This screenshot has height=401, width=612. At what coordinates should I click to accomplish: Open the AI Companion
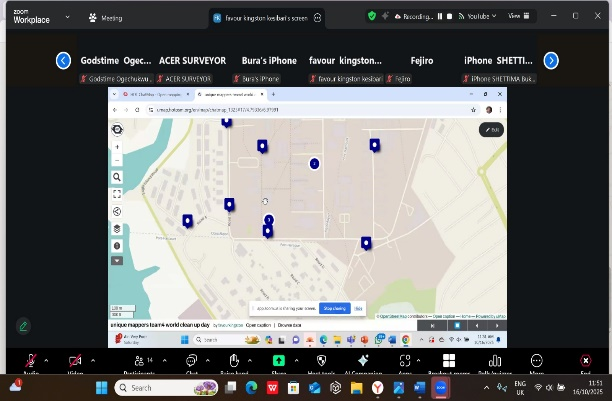[363, 360]
